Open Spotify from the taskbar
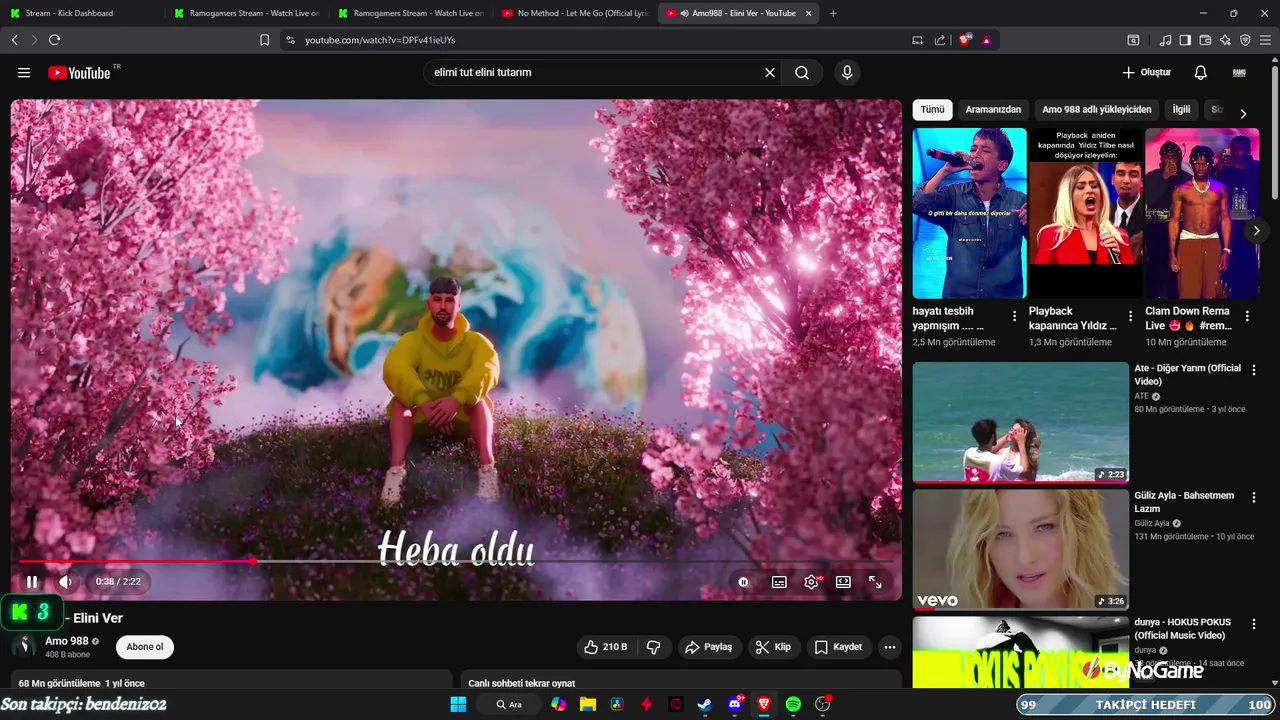 pos(793,704)
